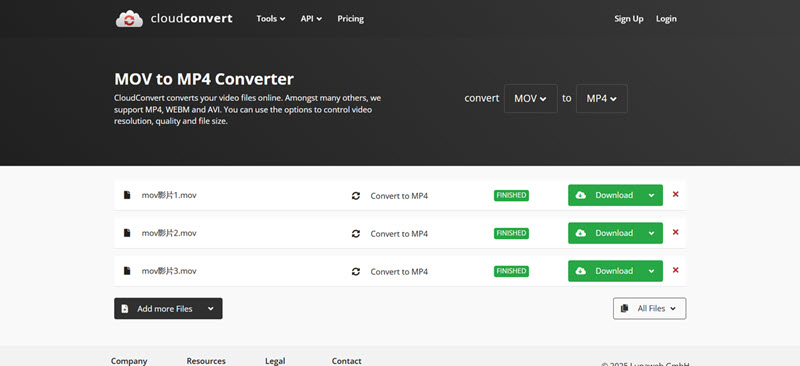Click the Resources footer heading

coord(206,361)
